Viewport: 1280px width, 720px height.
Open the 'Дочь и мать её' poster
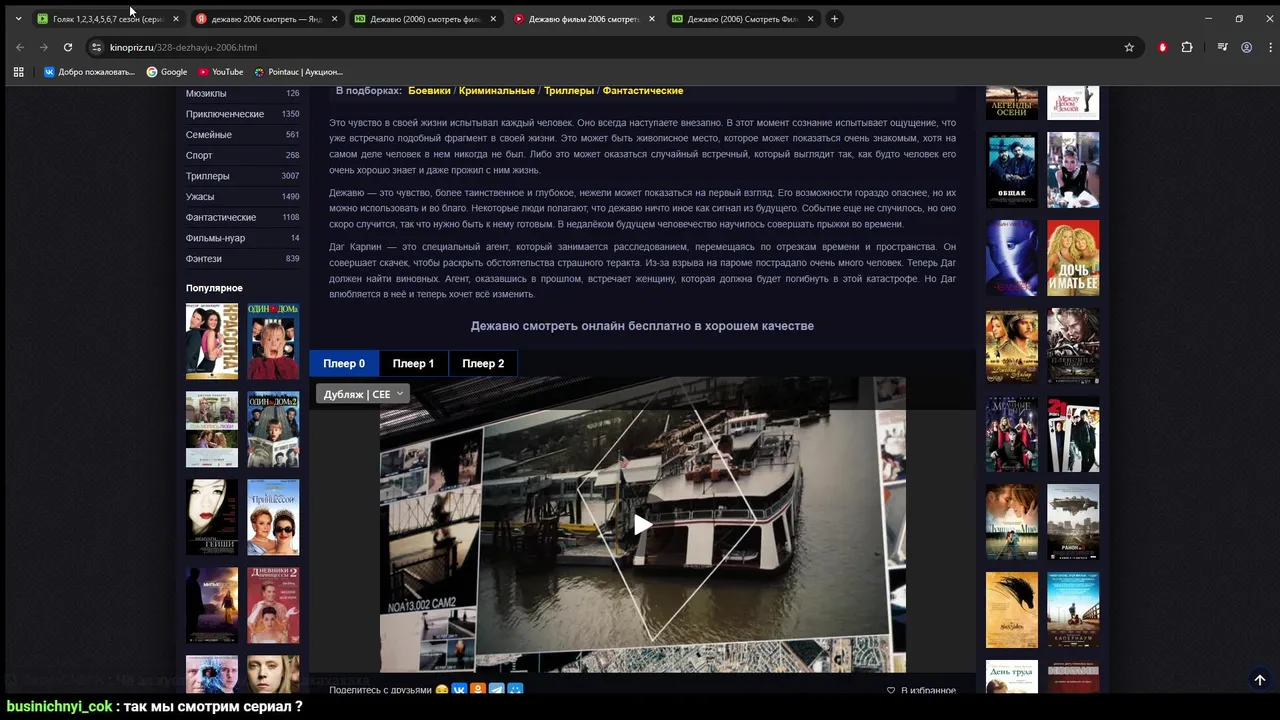pyautogui.click(x=1073, y=258)
